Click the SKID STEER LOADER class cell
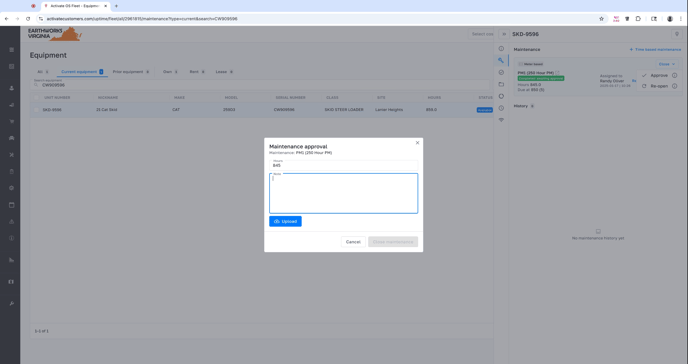 pos(344,110)
